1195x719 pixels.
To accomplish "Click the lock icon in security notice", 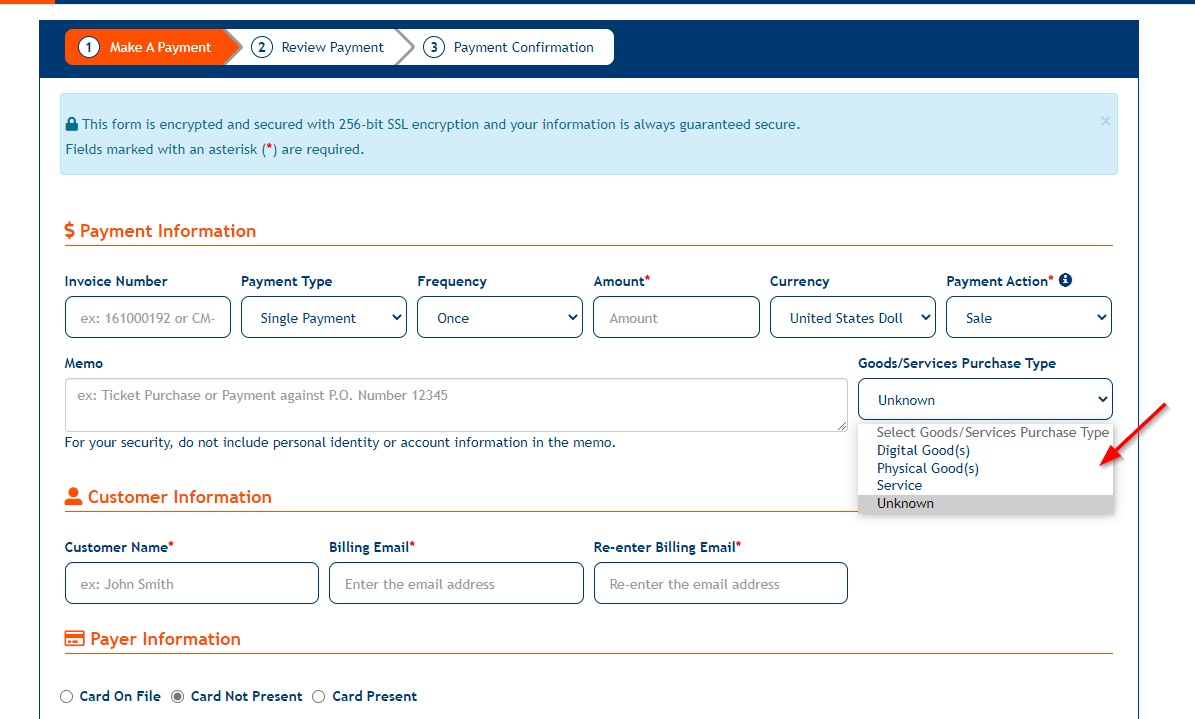I will point(72,125).
